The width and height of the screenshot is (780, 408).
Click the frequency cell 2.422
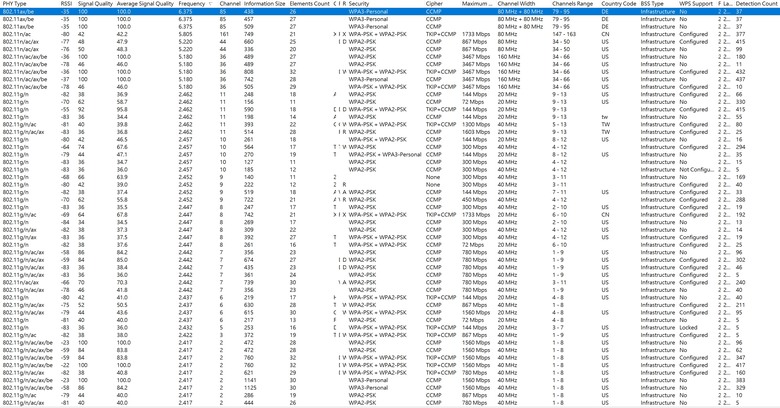point(185,335)
